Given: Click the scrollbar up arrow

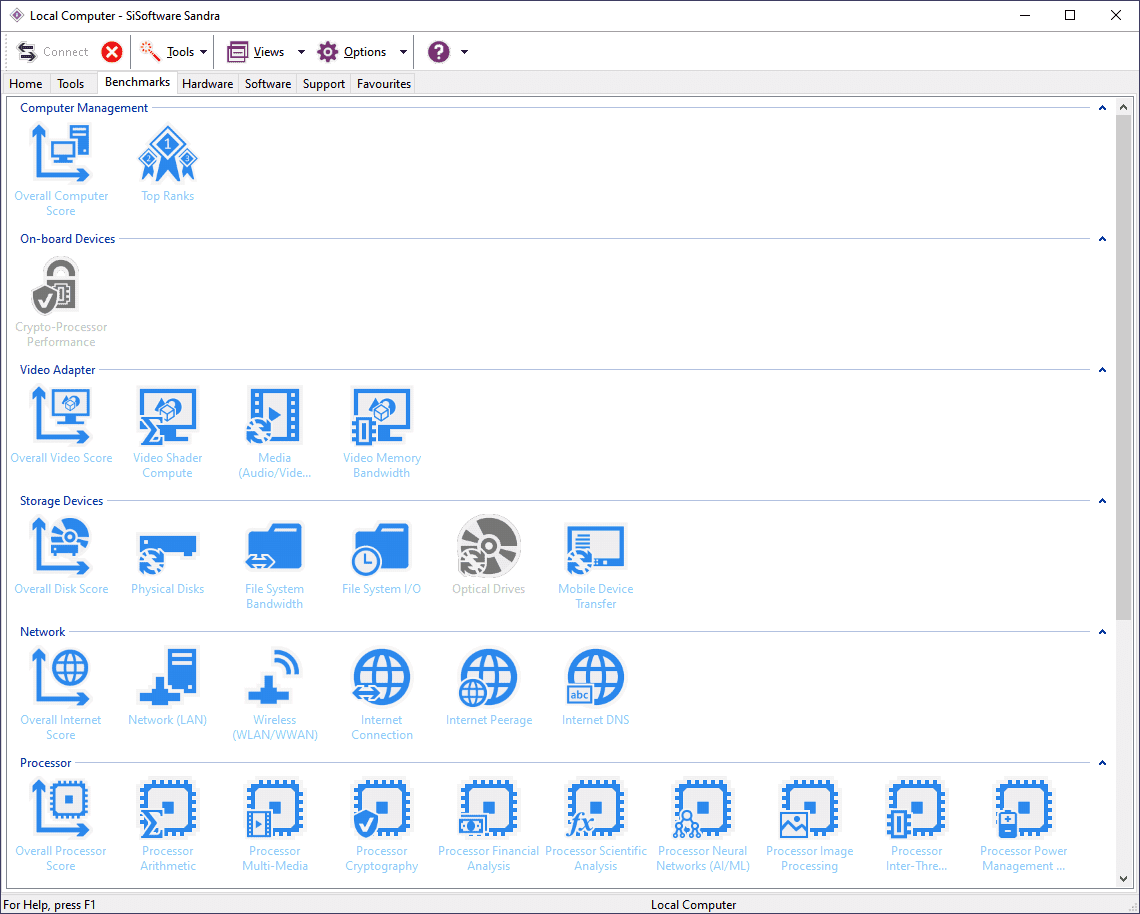Looking at the screenshot, I should click(x=1123, y=108).
